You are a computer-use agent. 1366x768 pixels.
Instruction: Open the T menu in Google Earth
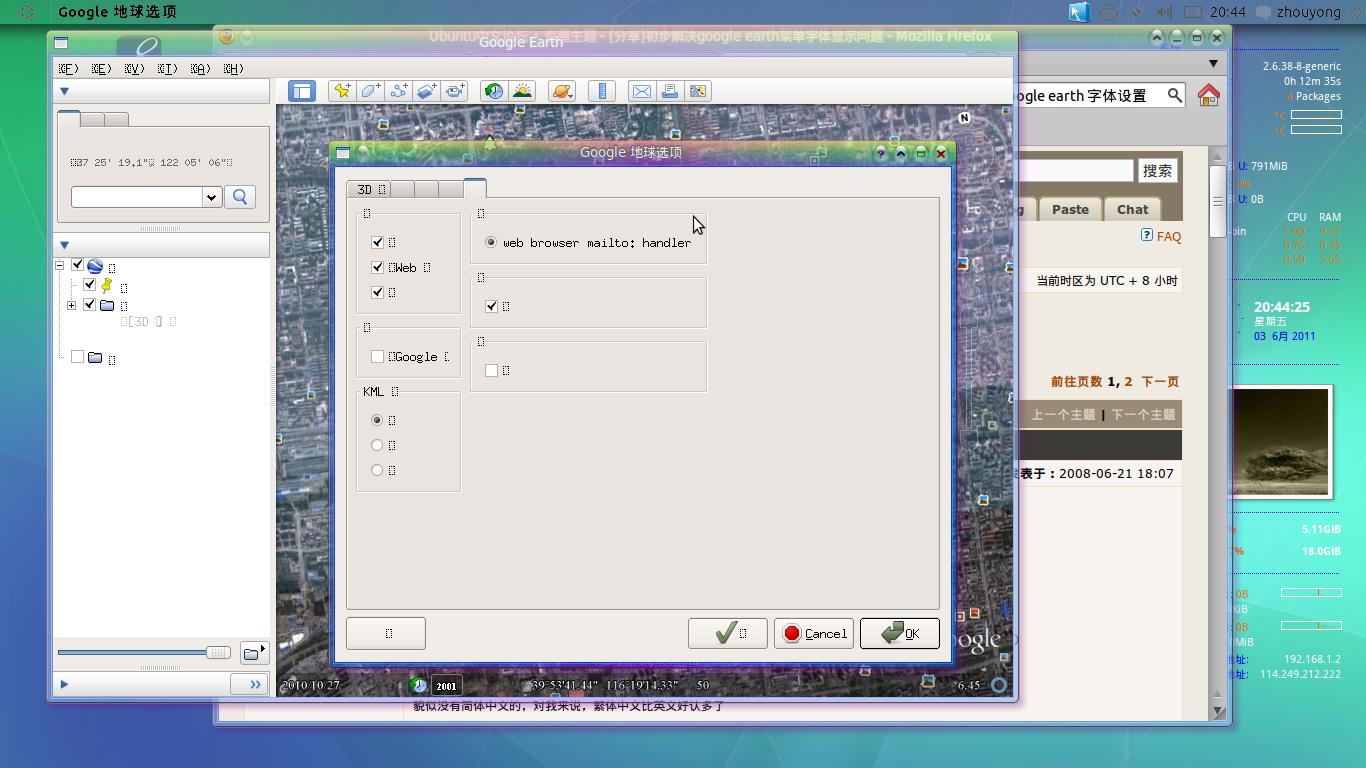coord(167,69)
